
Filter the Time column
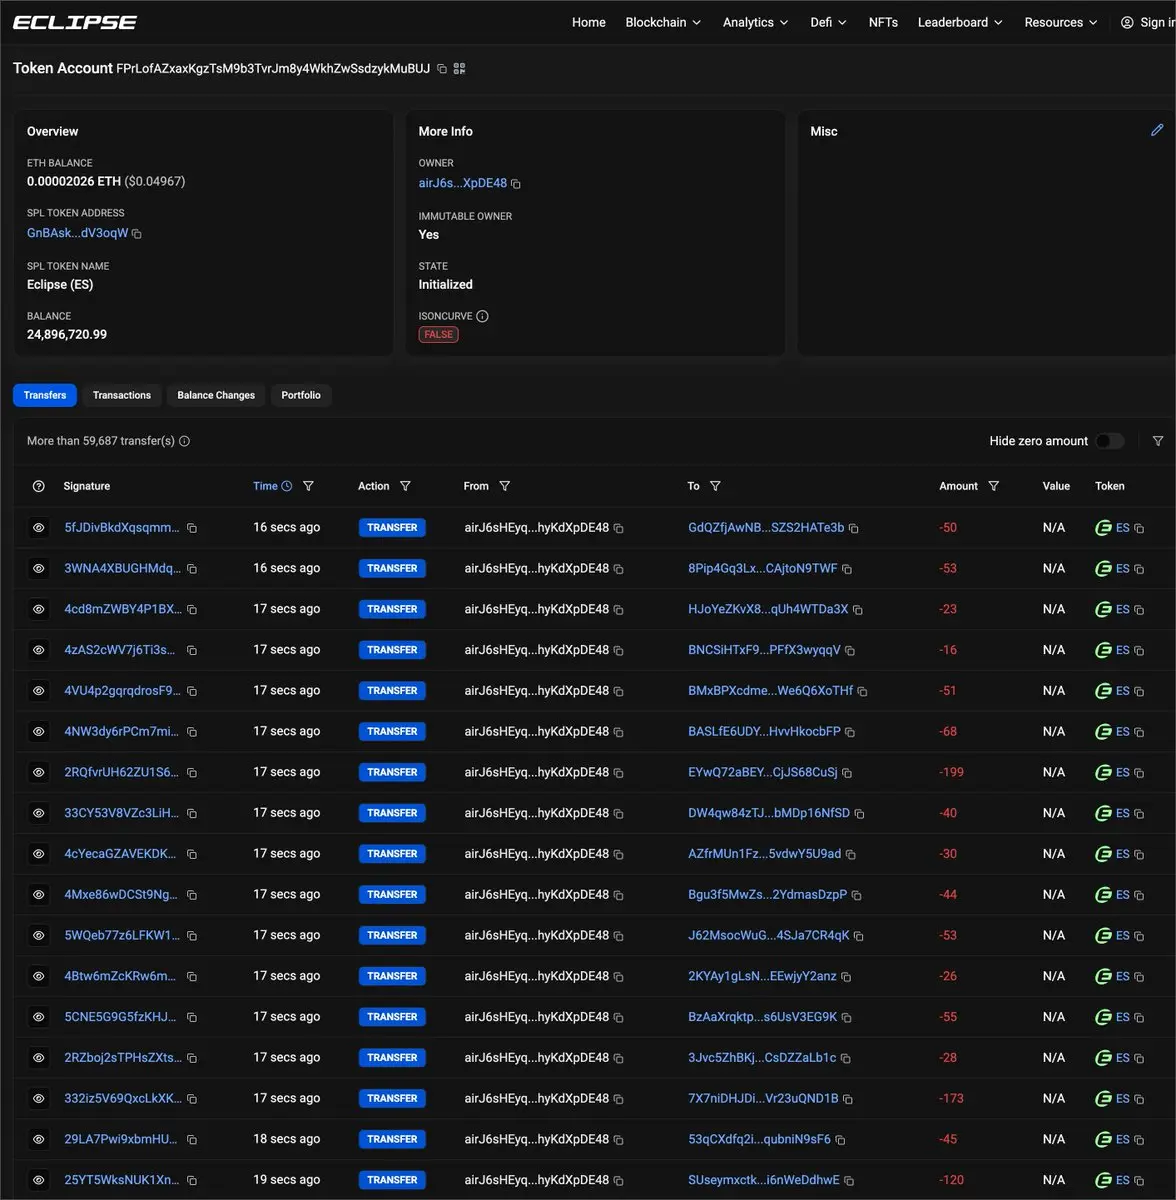308,486
